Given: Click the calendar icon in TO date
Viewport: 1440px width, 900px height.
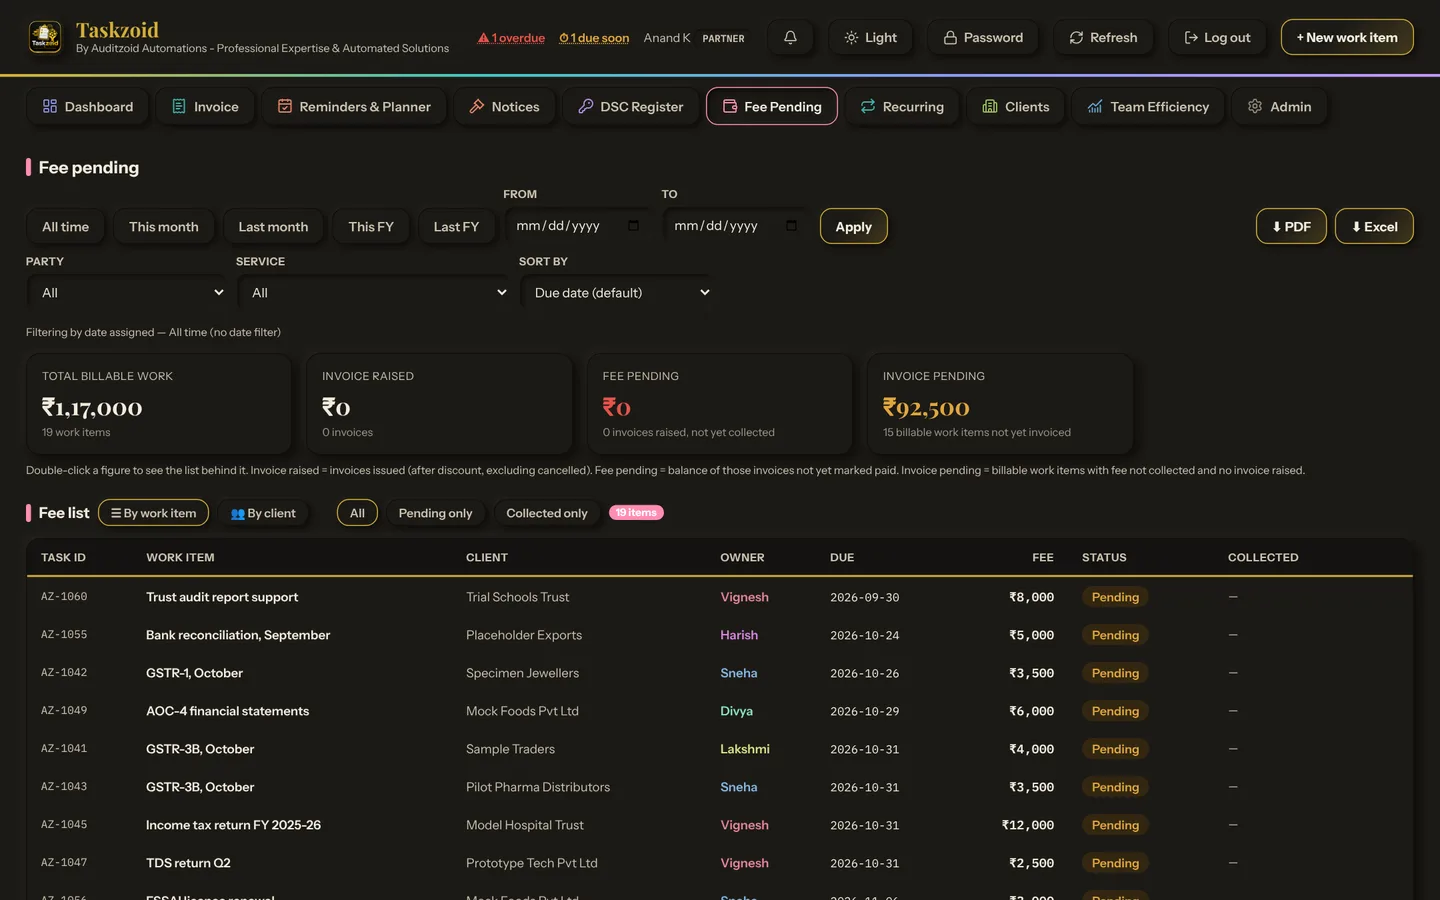Looking at the screenshot, I should coord(791,226).
